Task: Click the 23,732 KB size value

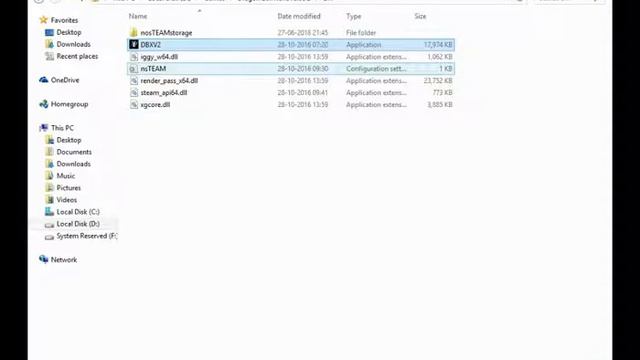Action: point(438,81)
